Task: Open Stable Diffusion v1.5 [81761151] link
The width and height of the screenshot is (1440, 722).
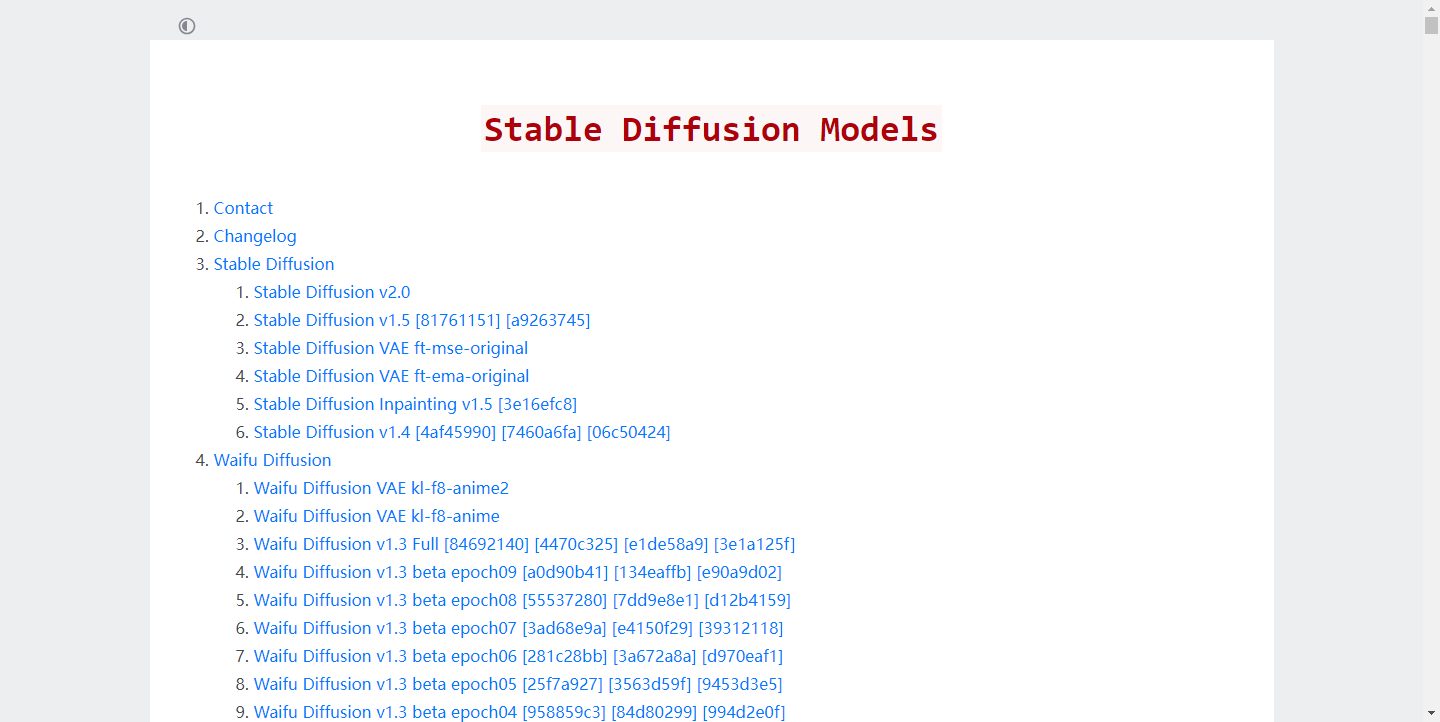Action: click(422, 320)
